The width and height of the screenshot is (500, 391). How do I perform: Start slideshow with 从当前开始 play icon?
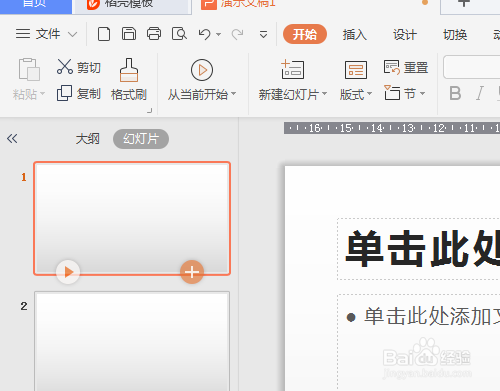pos(202,70)
